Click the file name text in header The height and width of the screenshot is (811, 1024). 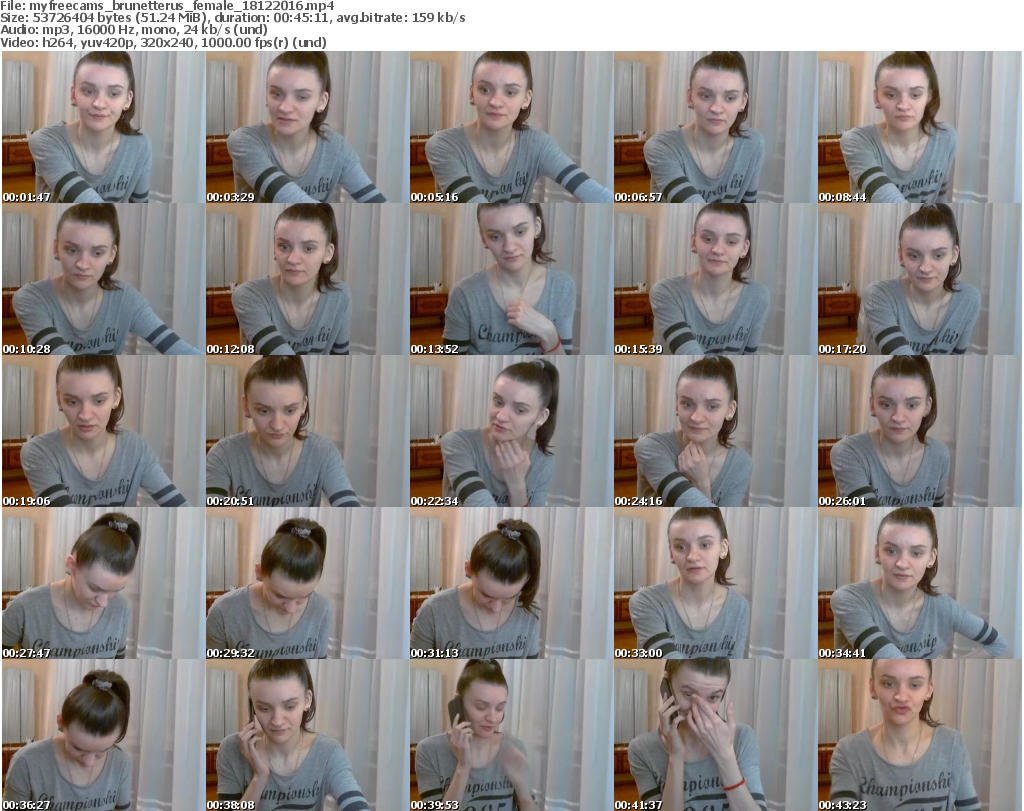pyautogui.click(x=168, y=6)
